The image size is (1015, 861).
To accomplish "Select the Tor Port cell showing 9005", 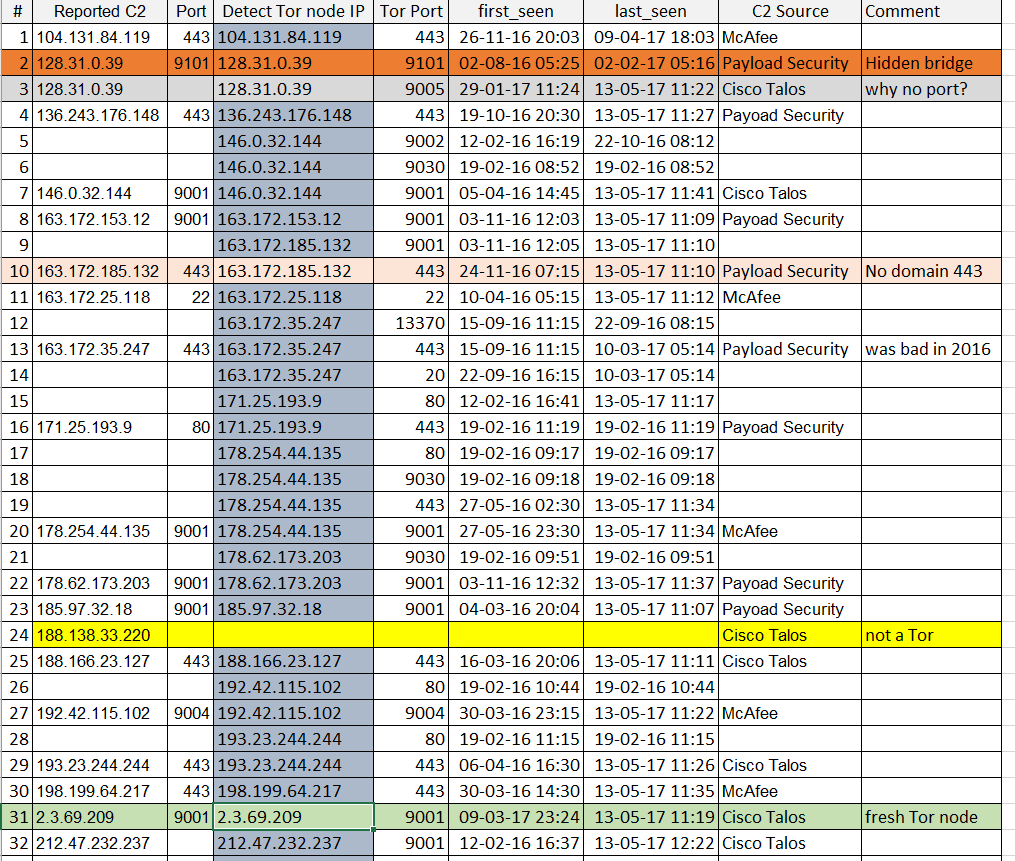I will pos(411,89).
